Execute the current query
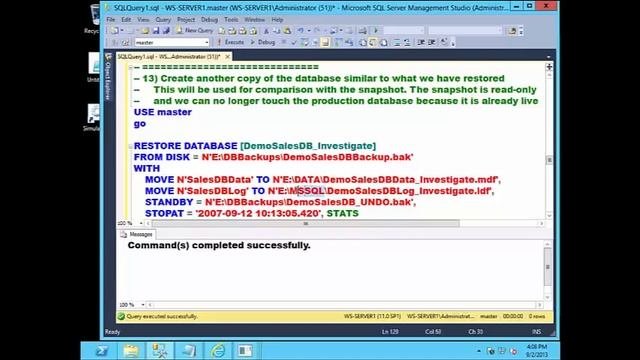The image size is (640, 360). pos(231,42)
